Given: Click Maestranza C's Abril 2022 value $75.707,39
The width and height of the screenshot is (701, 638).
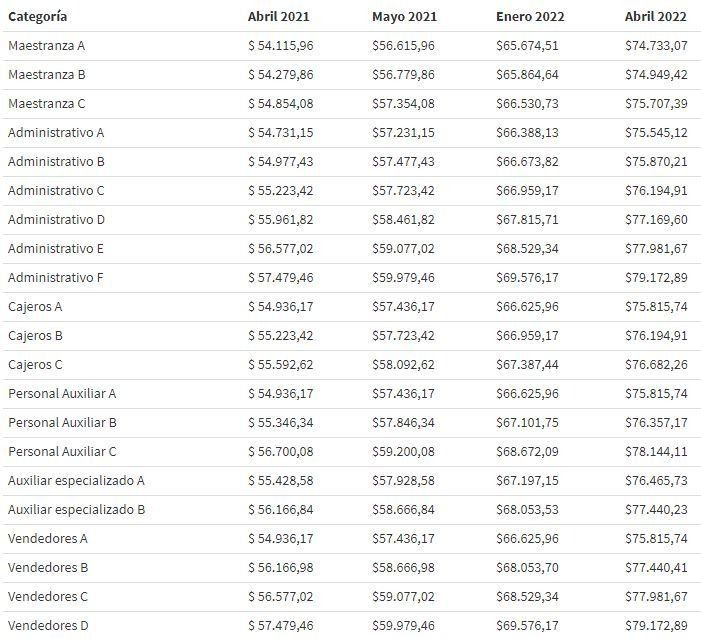Looking at the screenshot, I should click(x=656, y=104).
